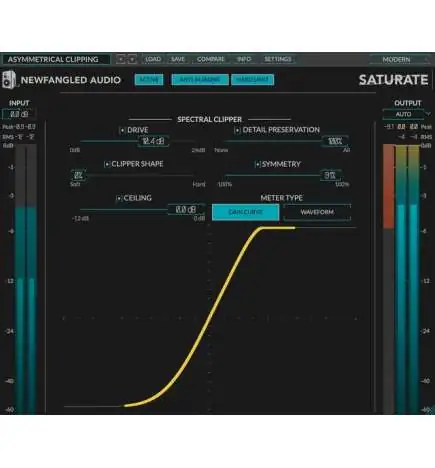Click the red gain reduction meter

point(388,279)
